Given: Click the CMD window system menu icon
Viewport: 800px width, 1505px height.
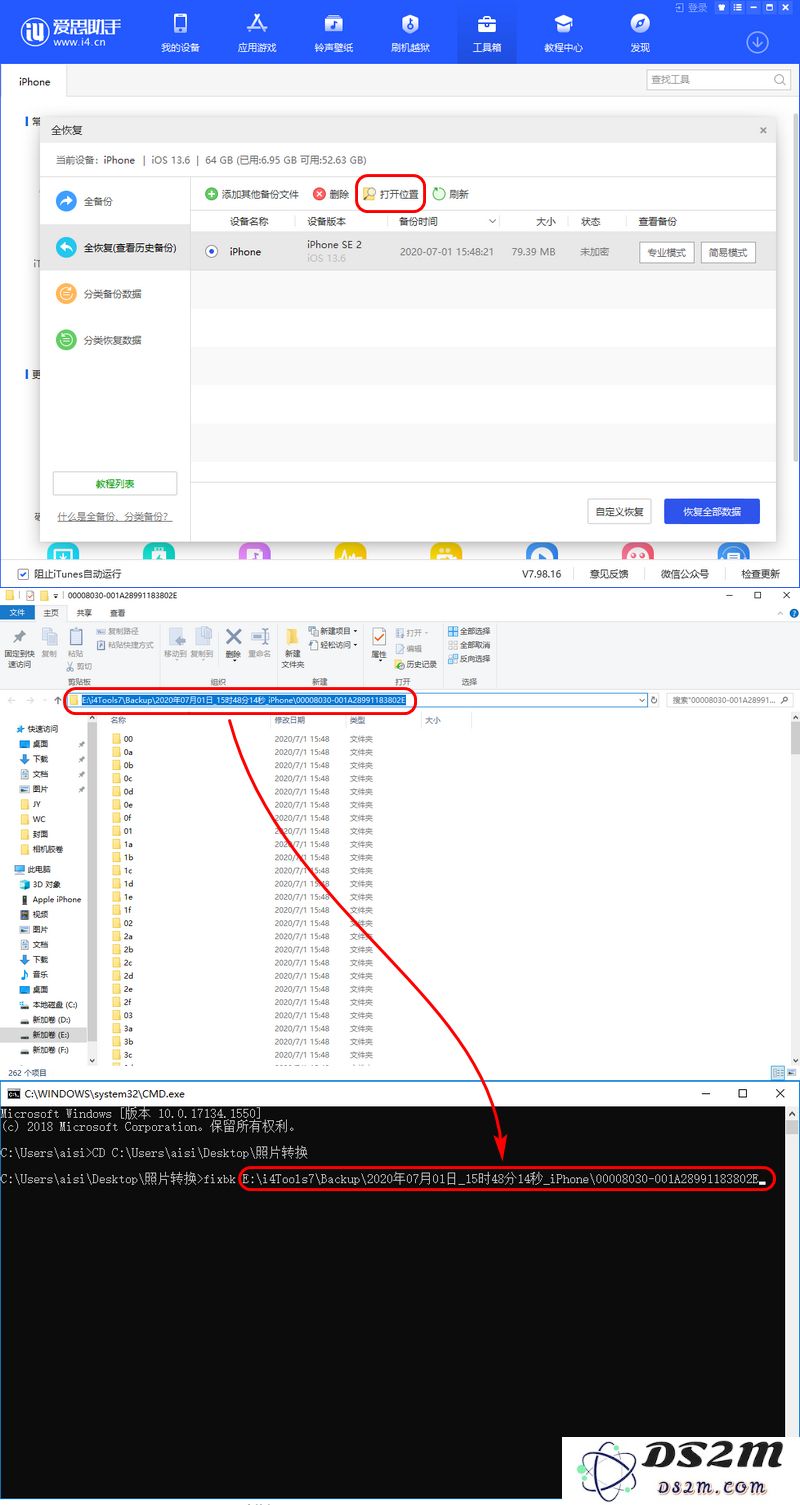Looking at the screenshot, I should tap(14, 1094).
